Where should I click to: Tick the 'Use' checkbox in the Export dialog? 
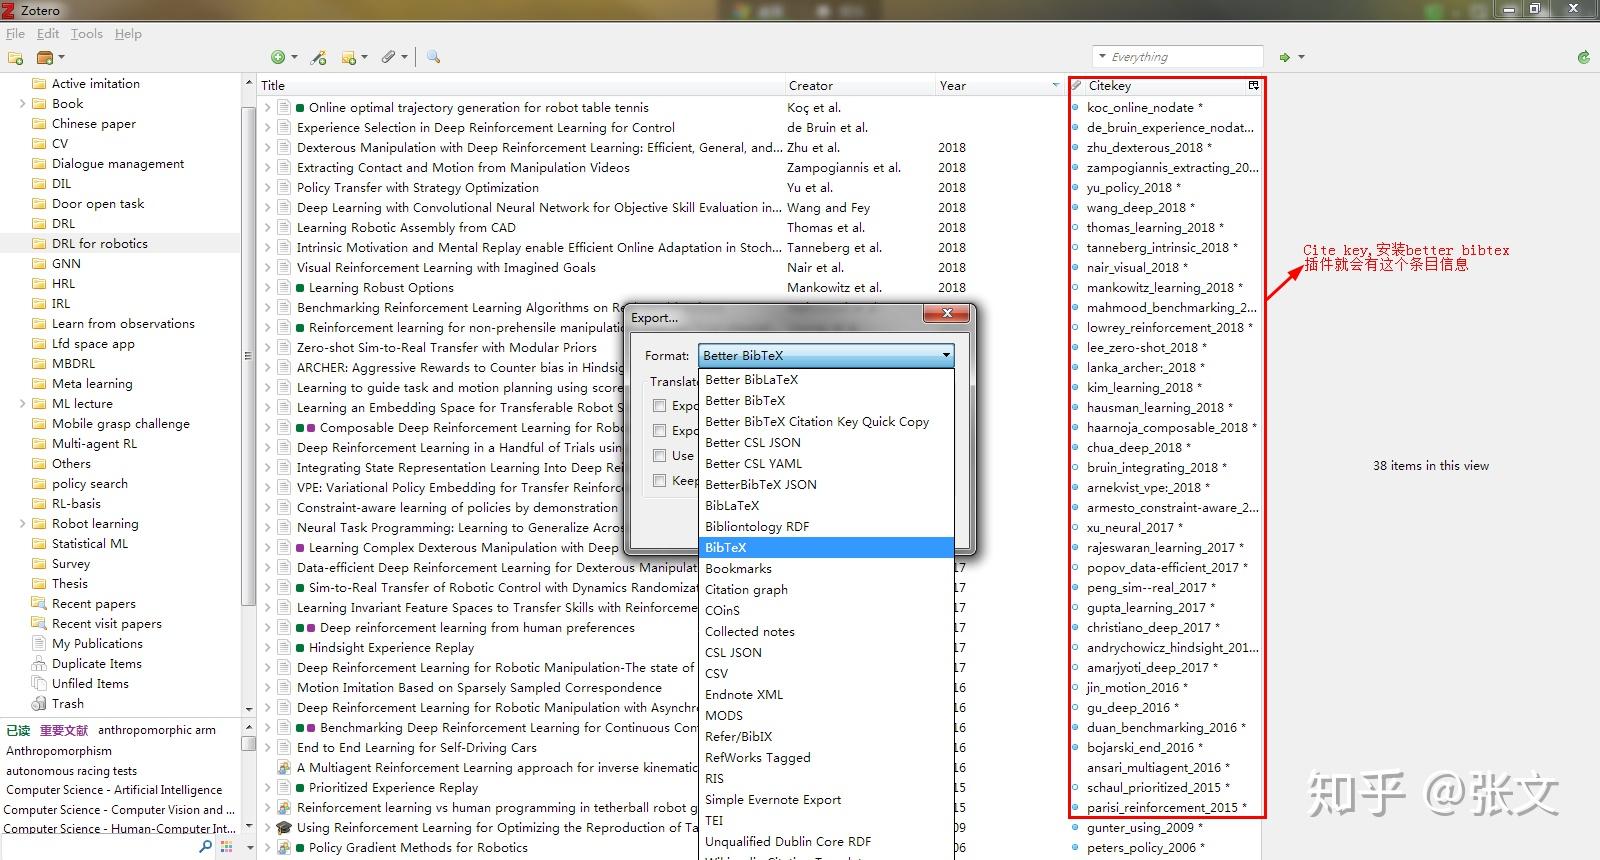[x=659, y=456]
